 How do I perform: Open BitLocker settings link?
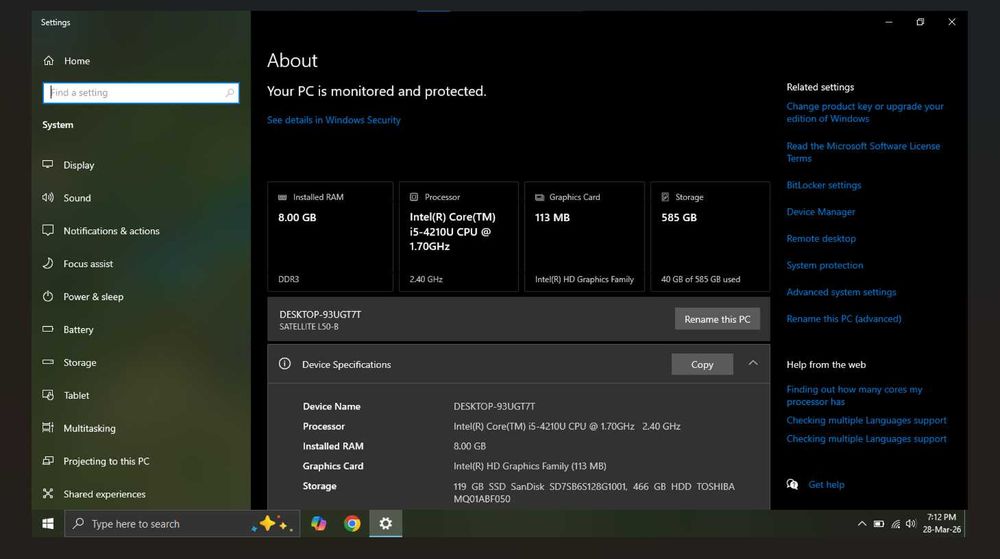823,185
